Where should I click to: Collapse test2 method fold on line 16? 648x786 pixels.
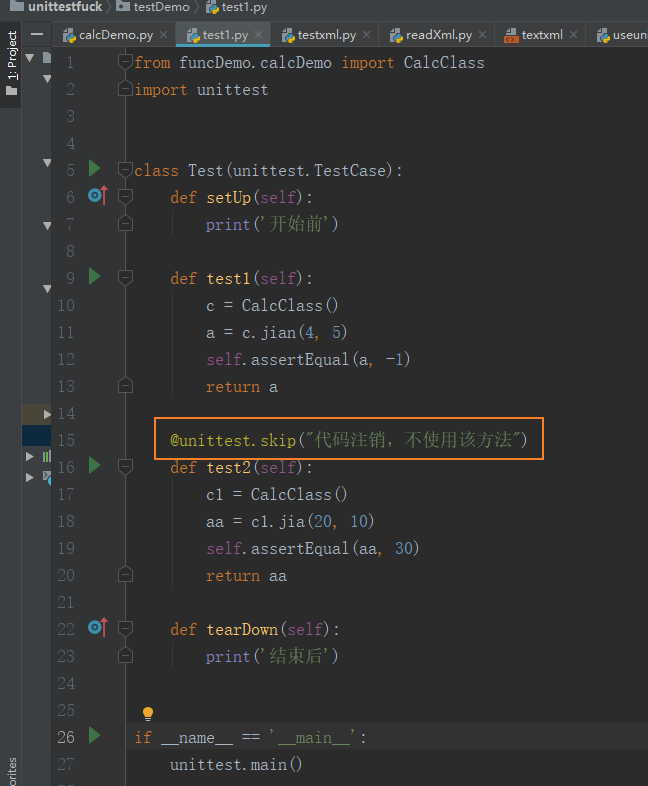click(x=125, y=467)
